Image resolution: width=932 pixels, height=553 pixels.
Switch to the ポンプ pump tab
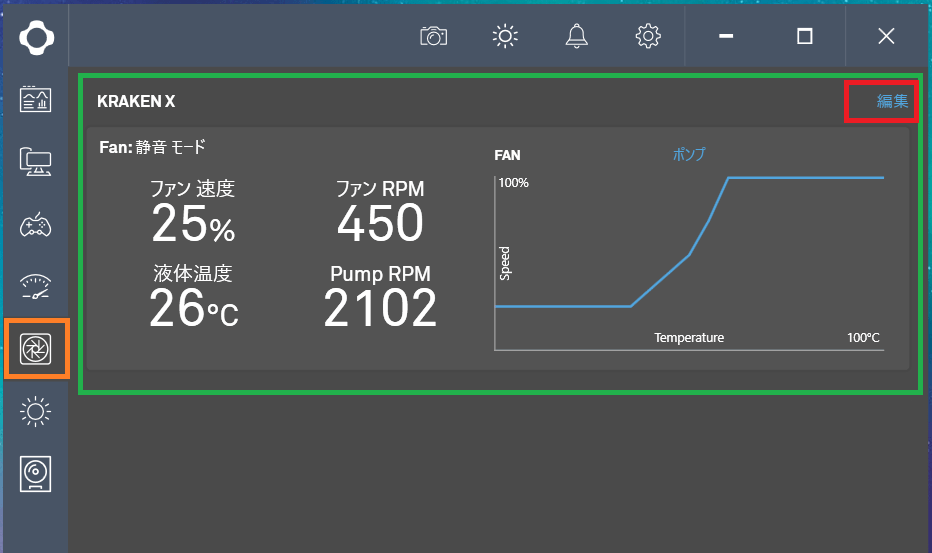(x=689, y=155)
